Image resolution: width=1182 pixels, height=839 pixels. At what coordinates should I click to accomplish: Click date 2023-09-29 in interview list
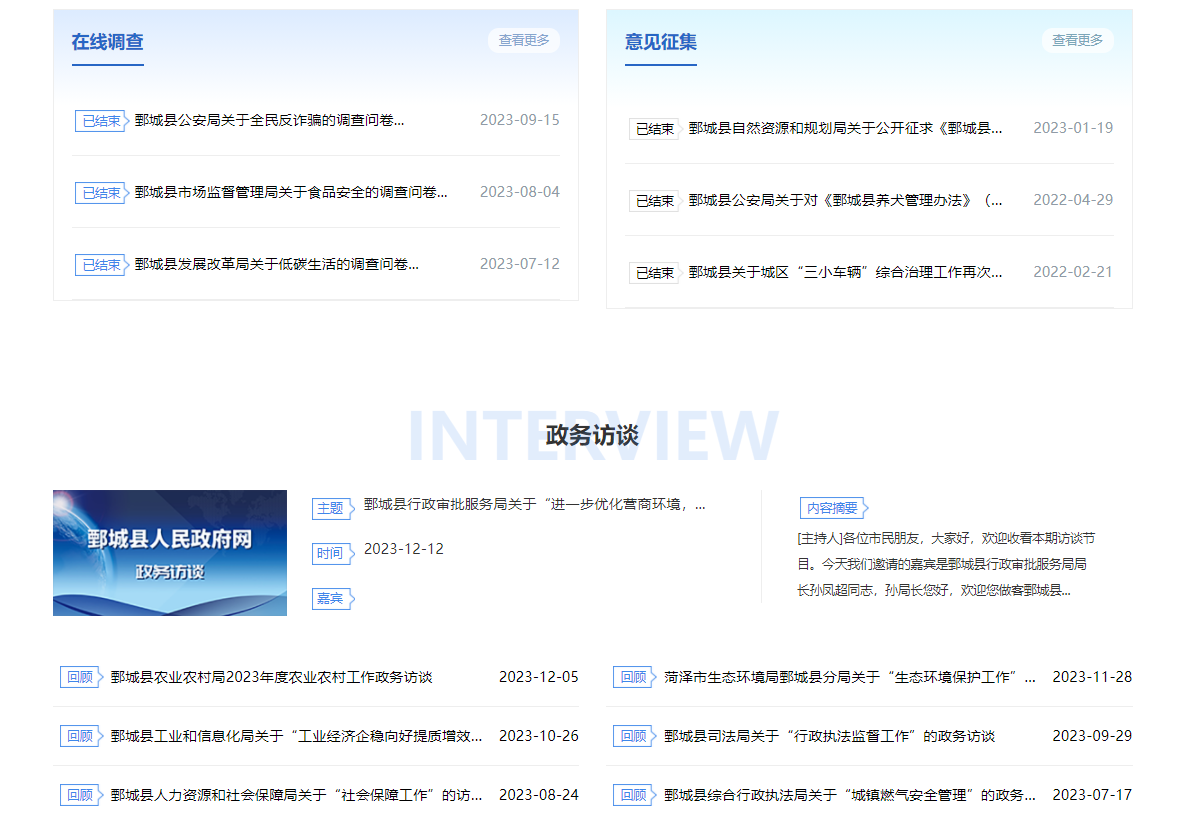tap(1092, 736)
